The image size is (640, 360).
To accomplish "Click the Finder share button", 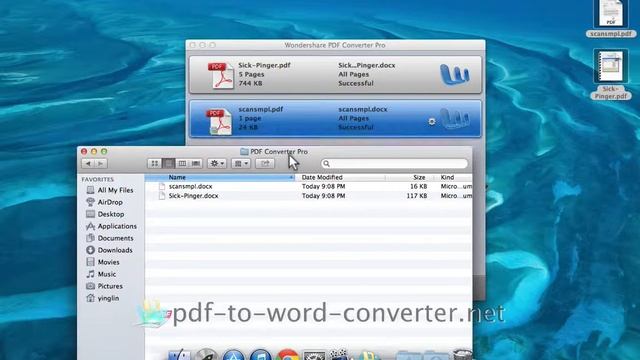I will tap(265, 164).
